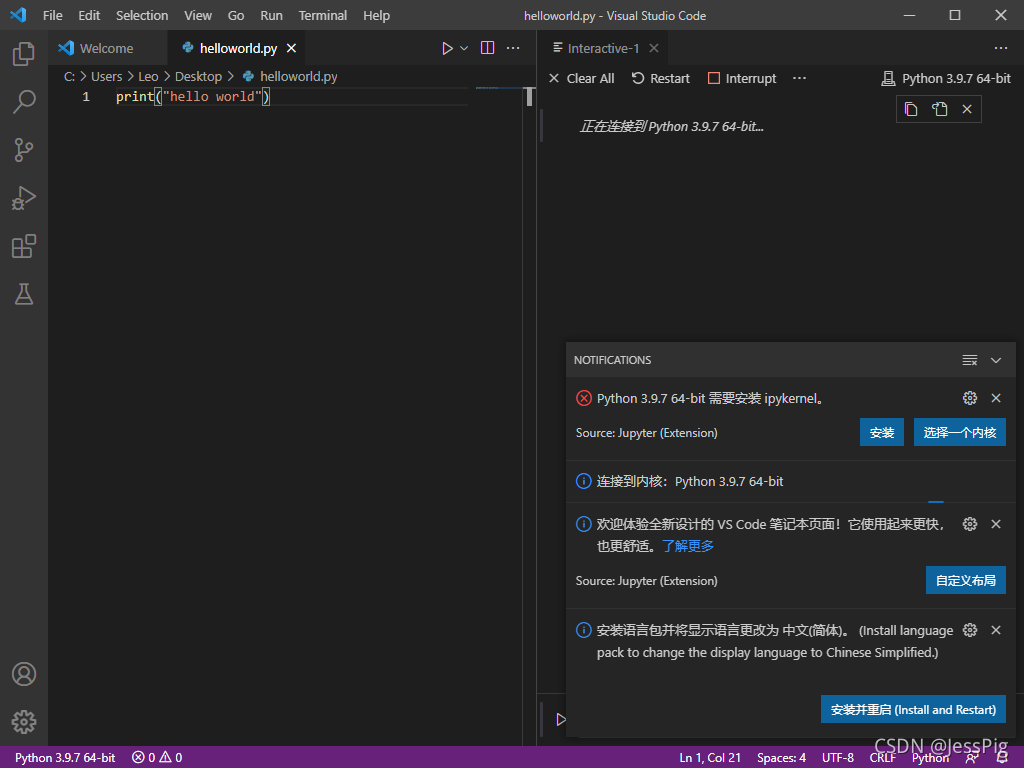Run Python file with the play icon

click(447, 48)
